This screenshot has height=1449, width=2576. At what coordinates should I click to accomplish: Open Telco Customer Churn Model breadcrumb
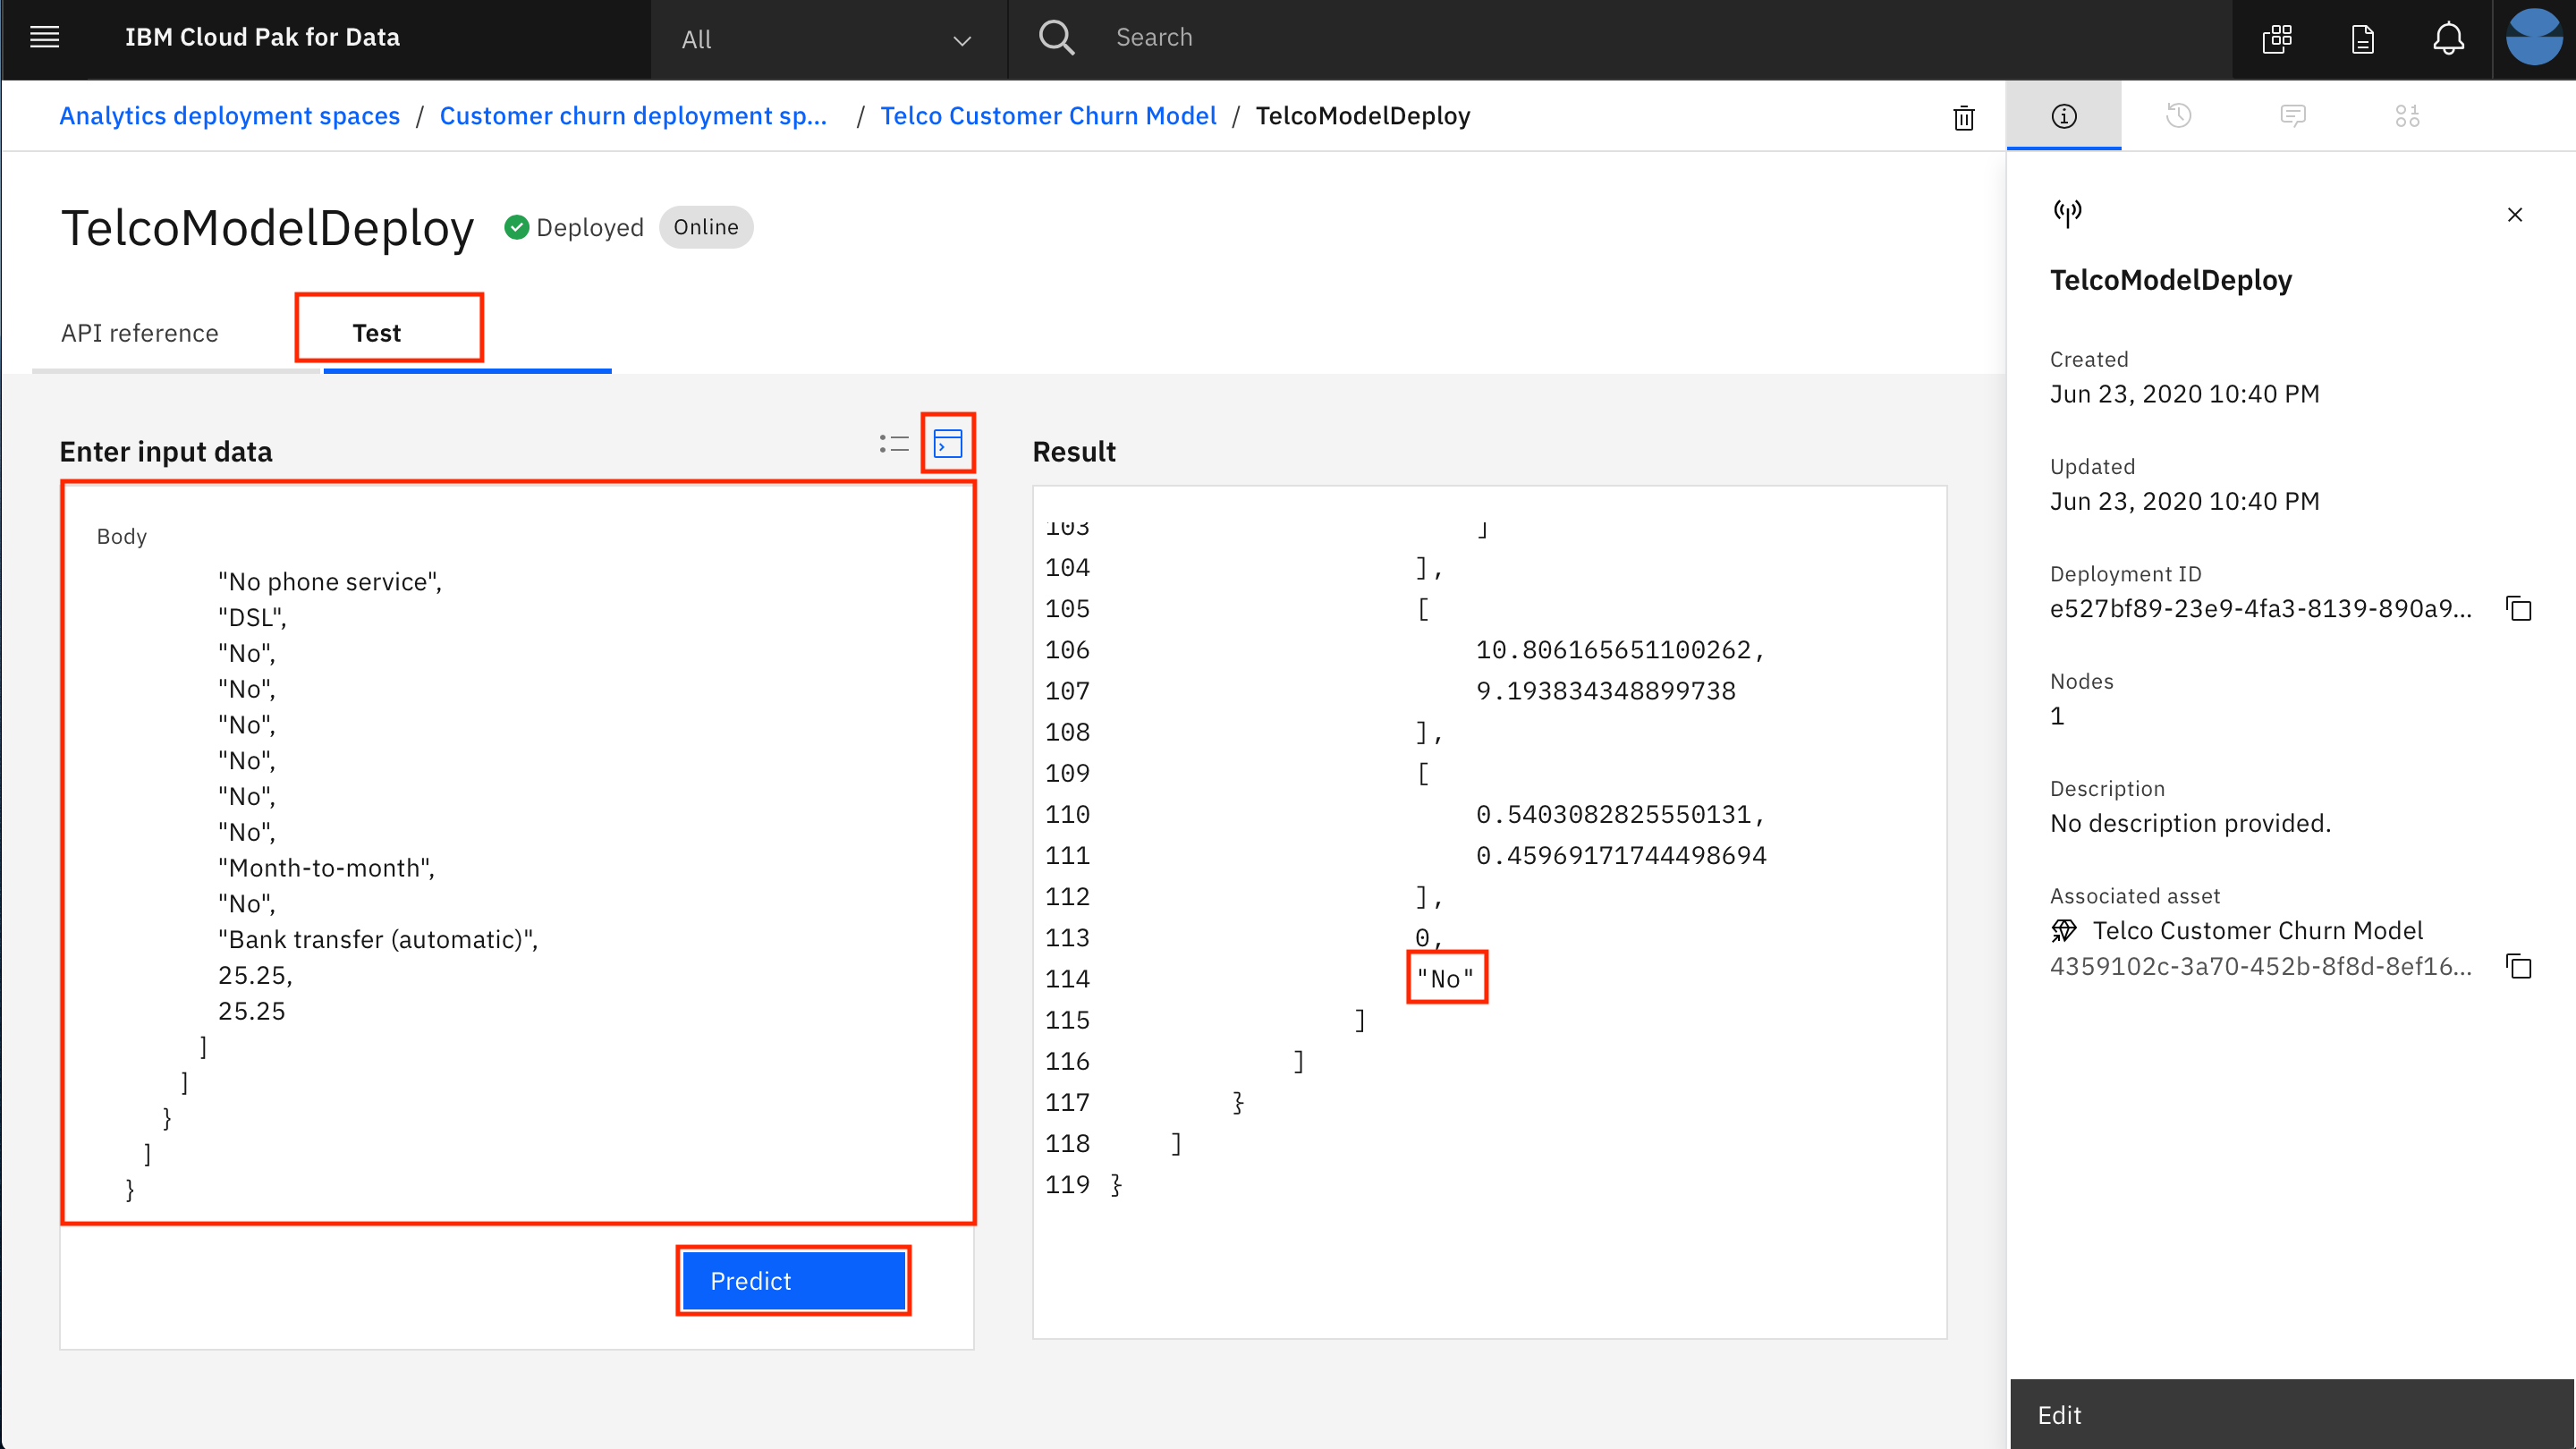pyautogui.click(x=1048, y=116)
